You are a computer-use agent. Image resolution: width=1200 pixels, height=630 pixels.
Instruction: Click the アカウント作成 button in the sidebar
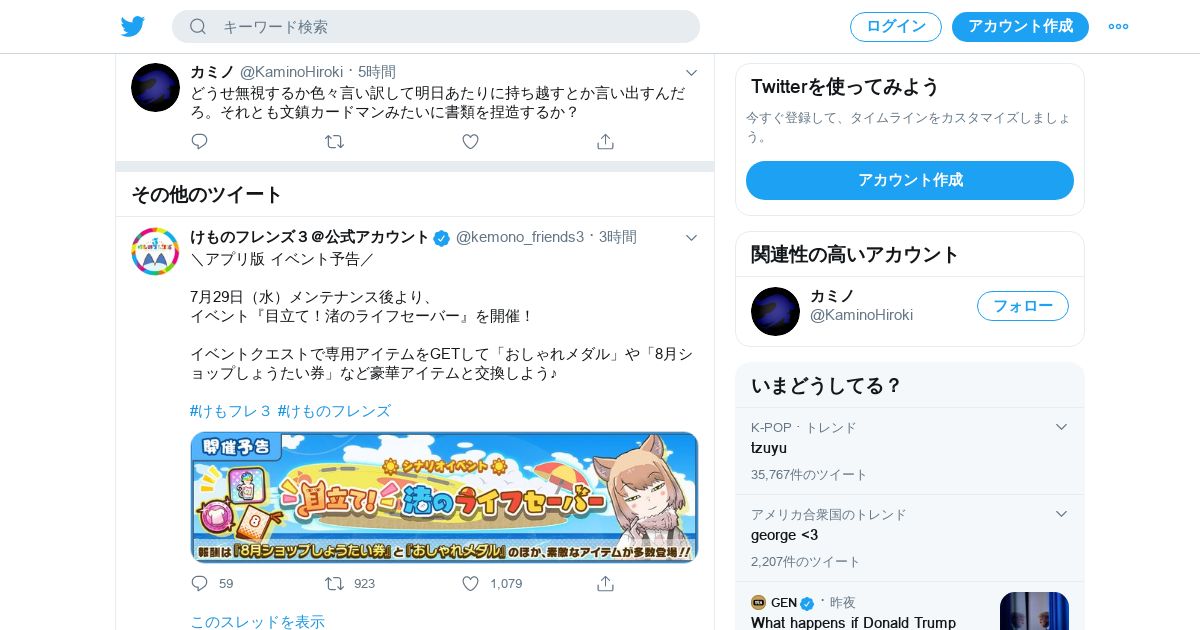(910, 180)
